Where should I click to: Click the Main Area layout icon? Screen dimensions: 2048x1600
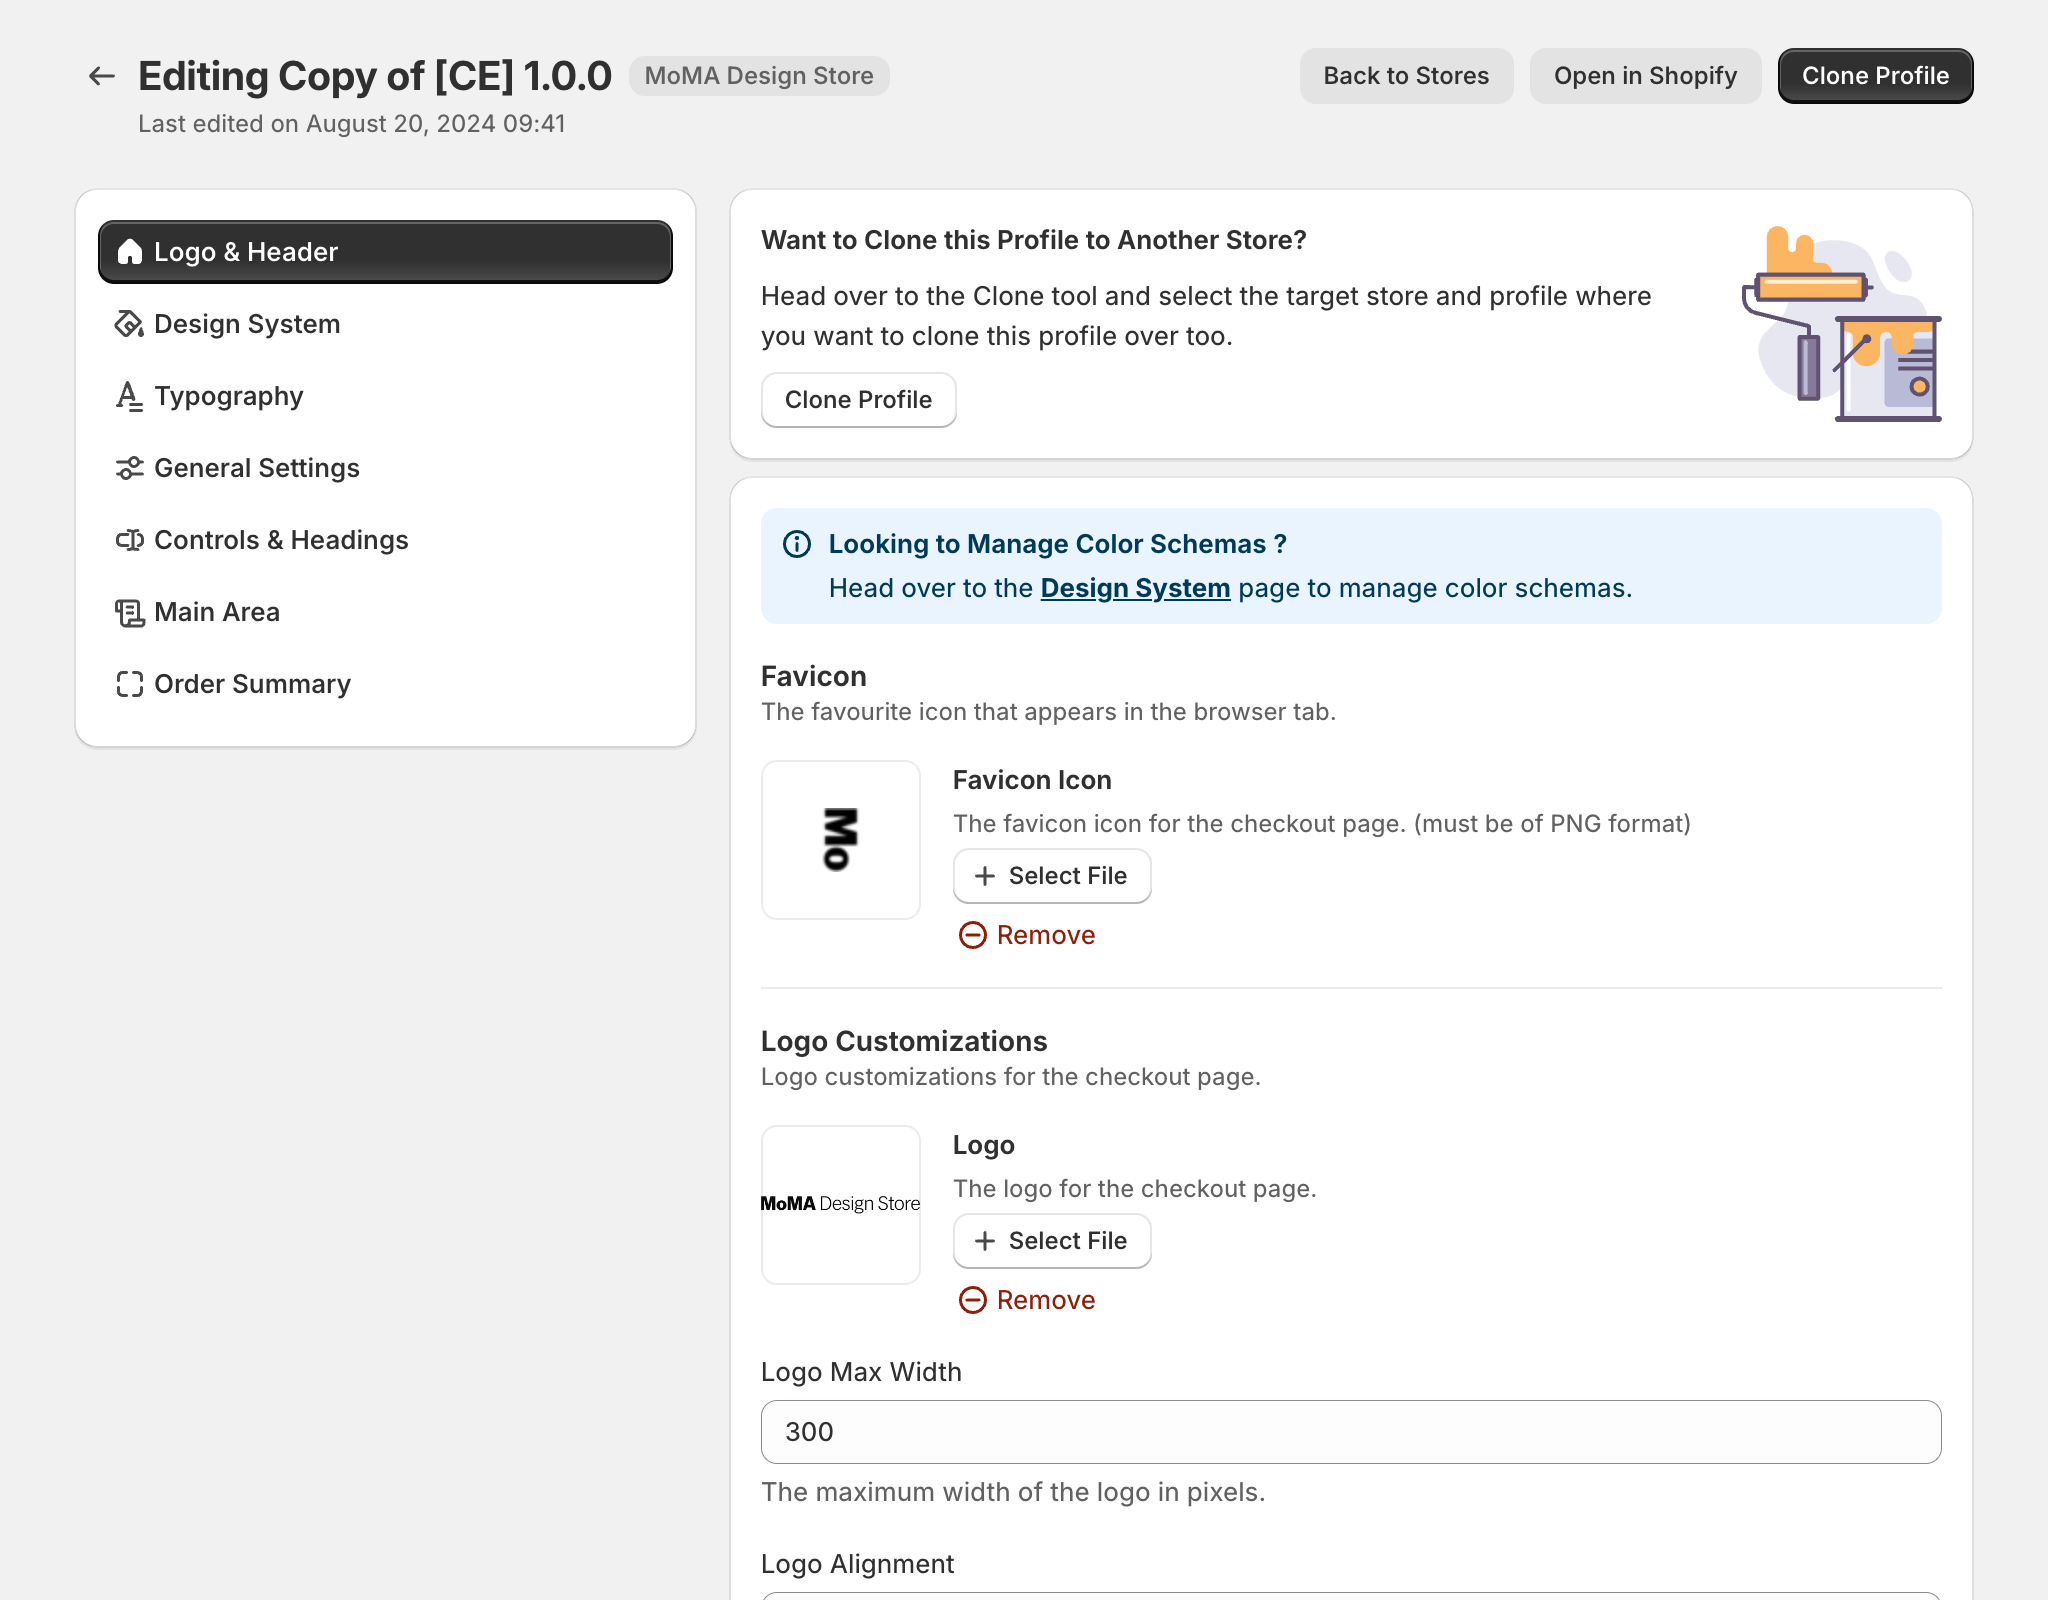[129, 612]
